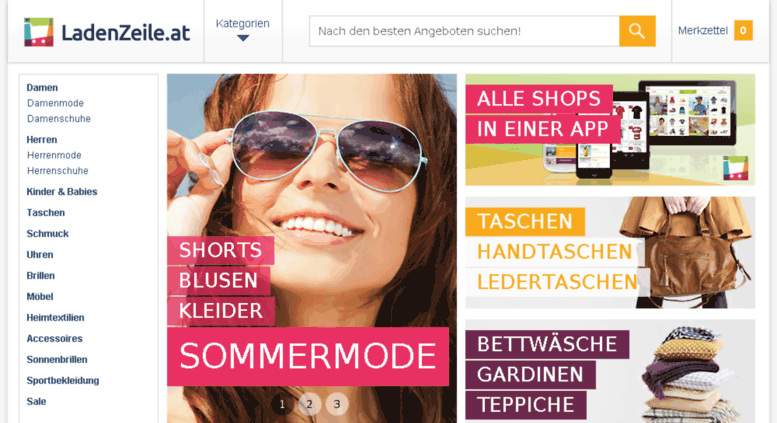Viewport: 777px width, 423px height.
Task: Select the Kleider label on the banner
Action: pos(221,311)
